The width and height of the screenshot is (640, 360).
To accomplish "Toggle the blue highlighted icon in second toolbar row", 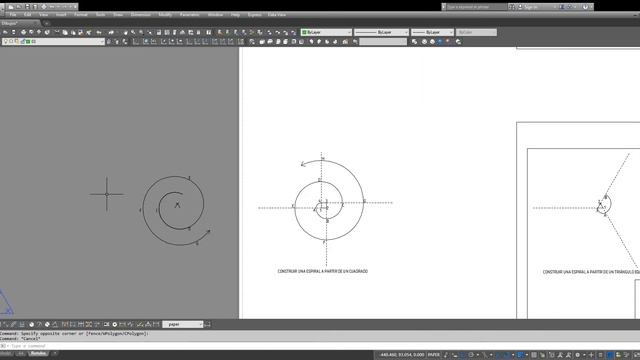I will point(440,41).
